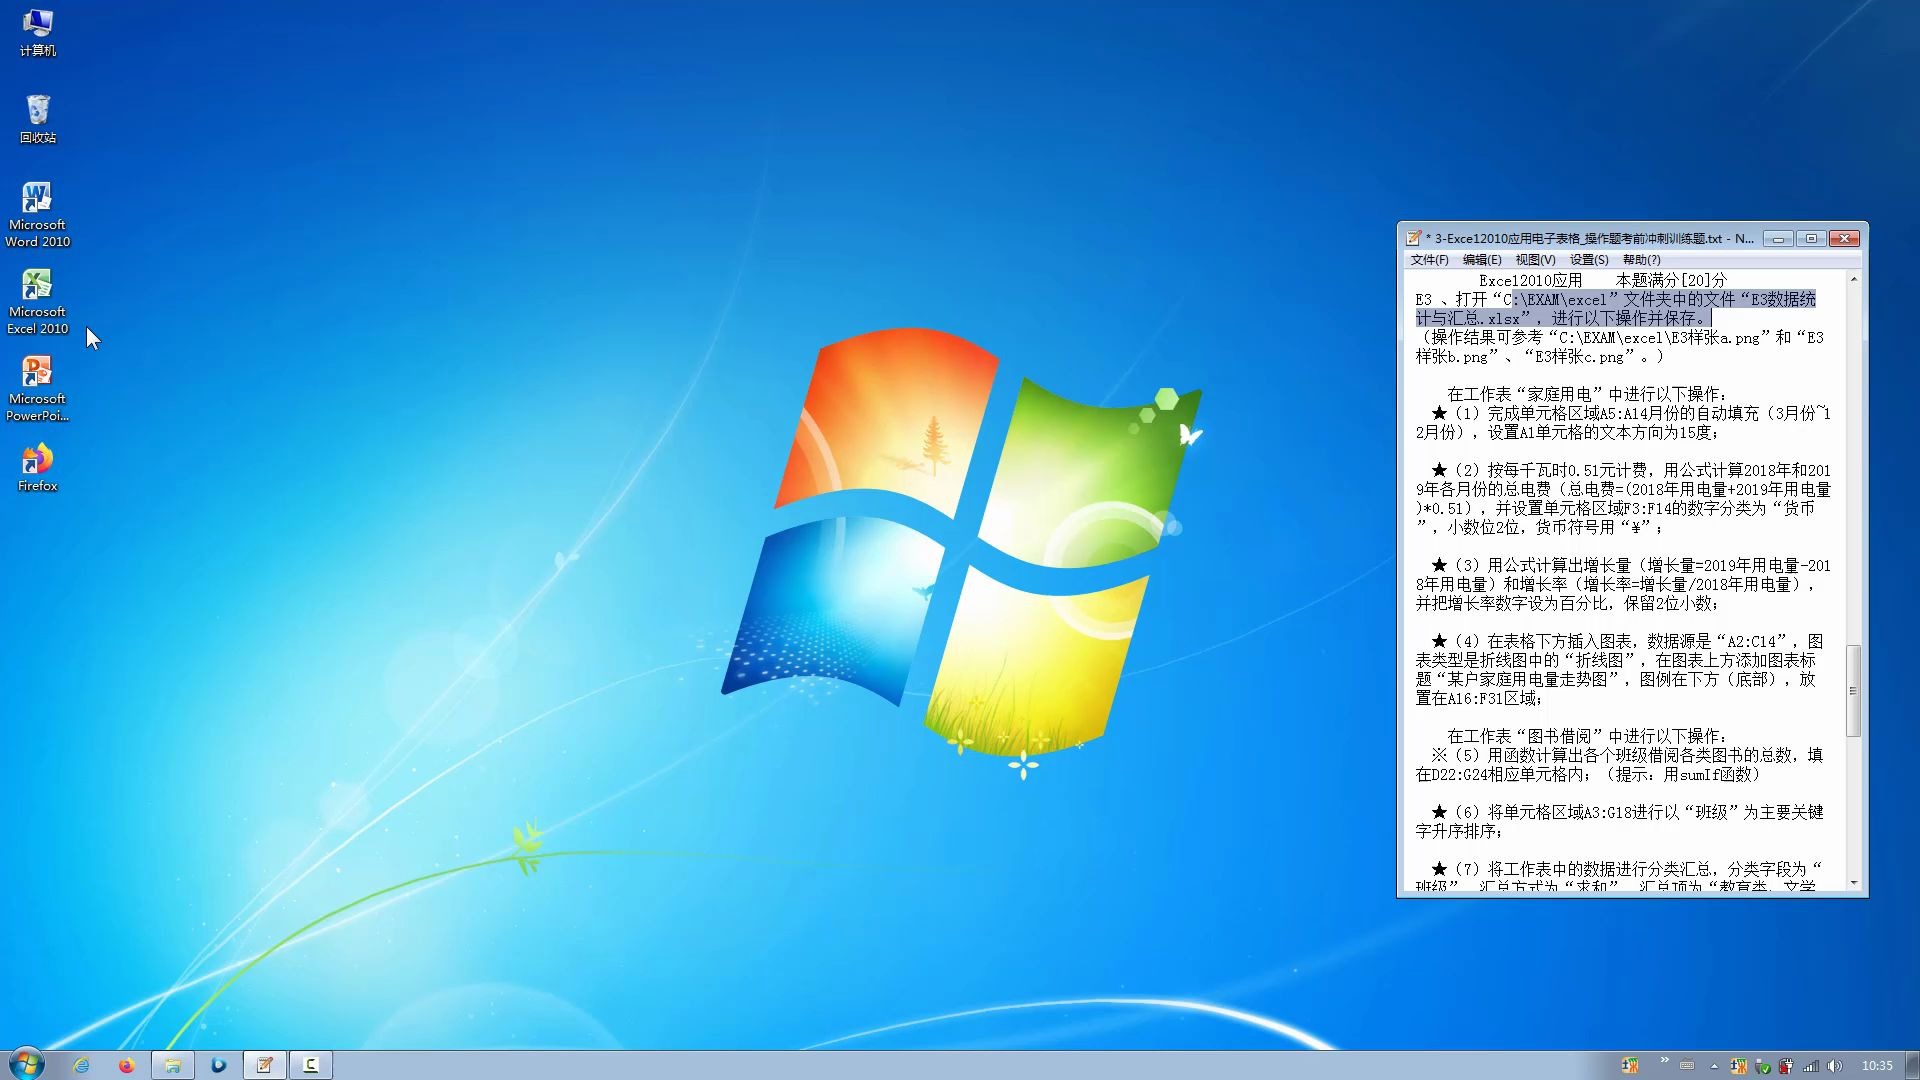
Task: Open the power/plug status tray icon
Action: tap(1786, 1065)
